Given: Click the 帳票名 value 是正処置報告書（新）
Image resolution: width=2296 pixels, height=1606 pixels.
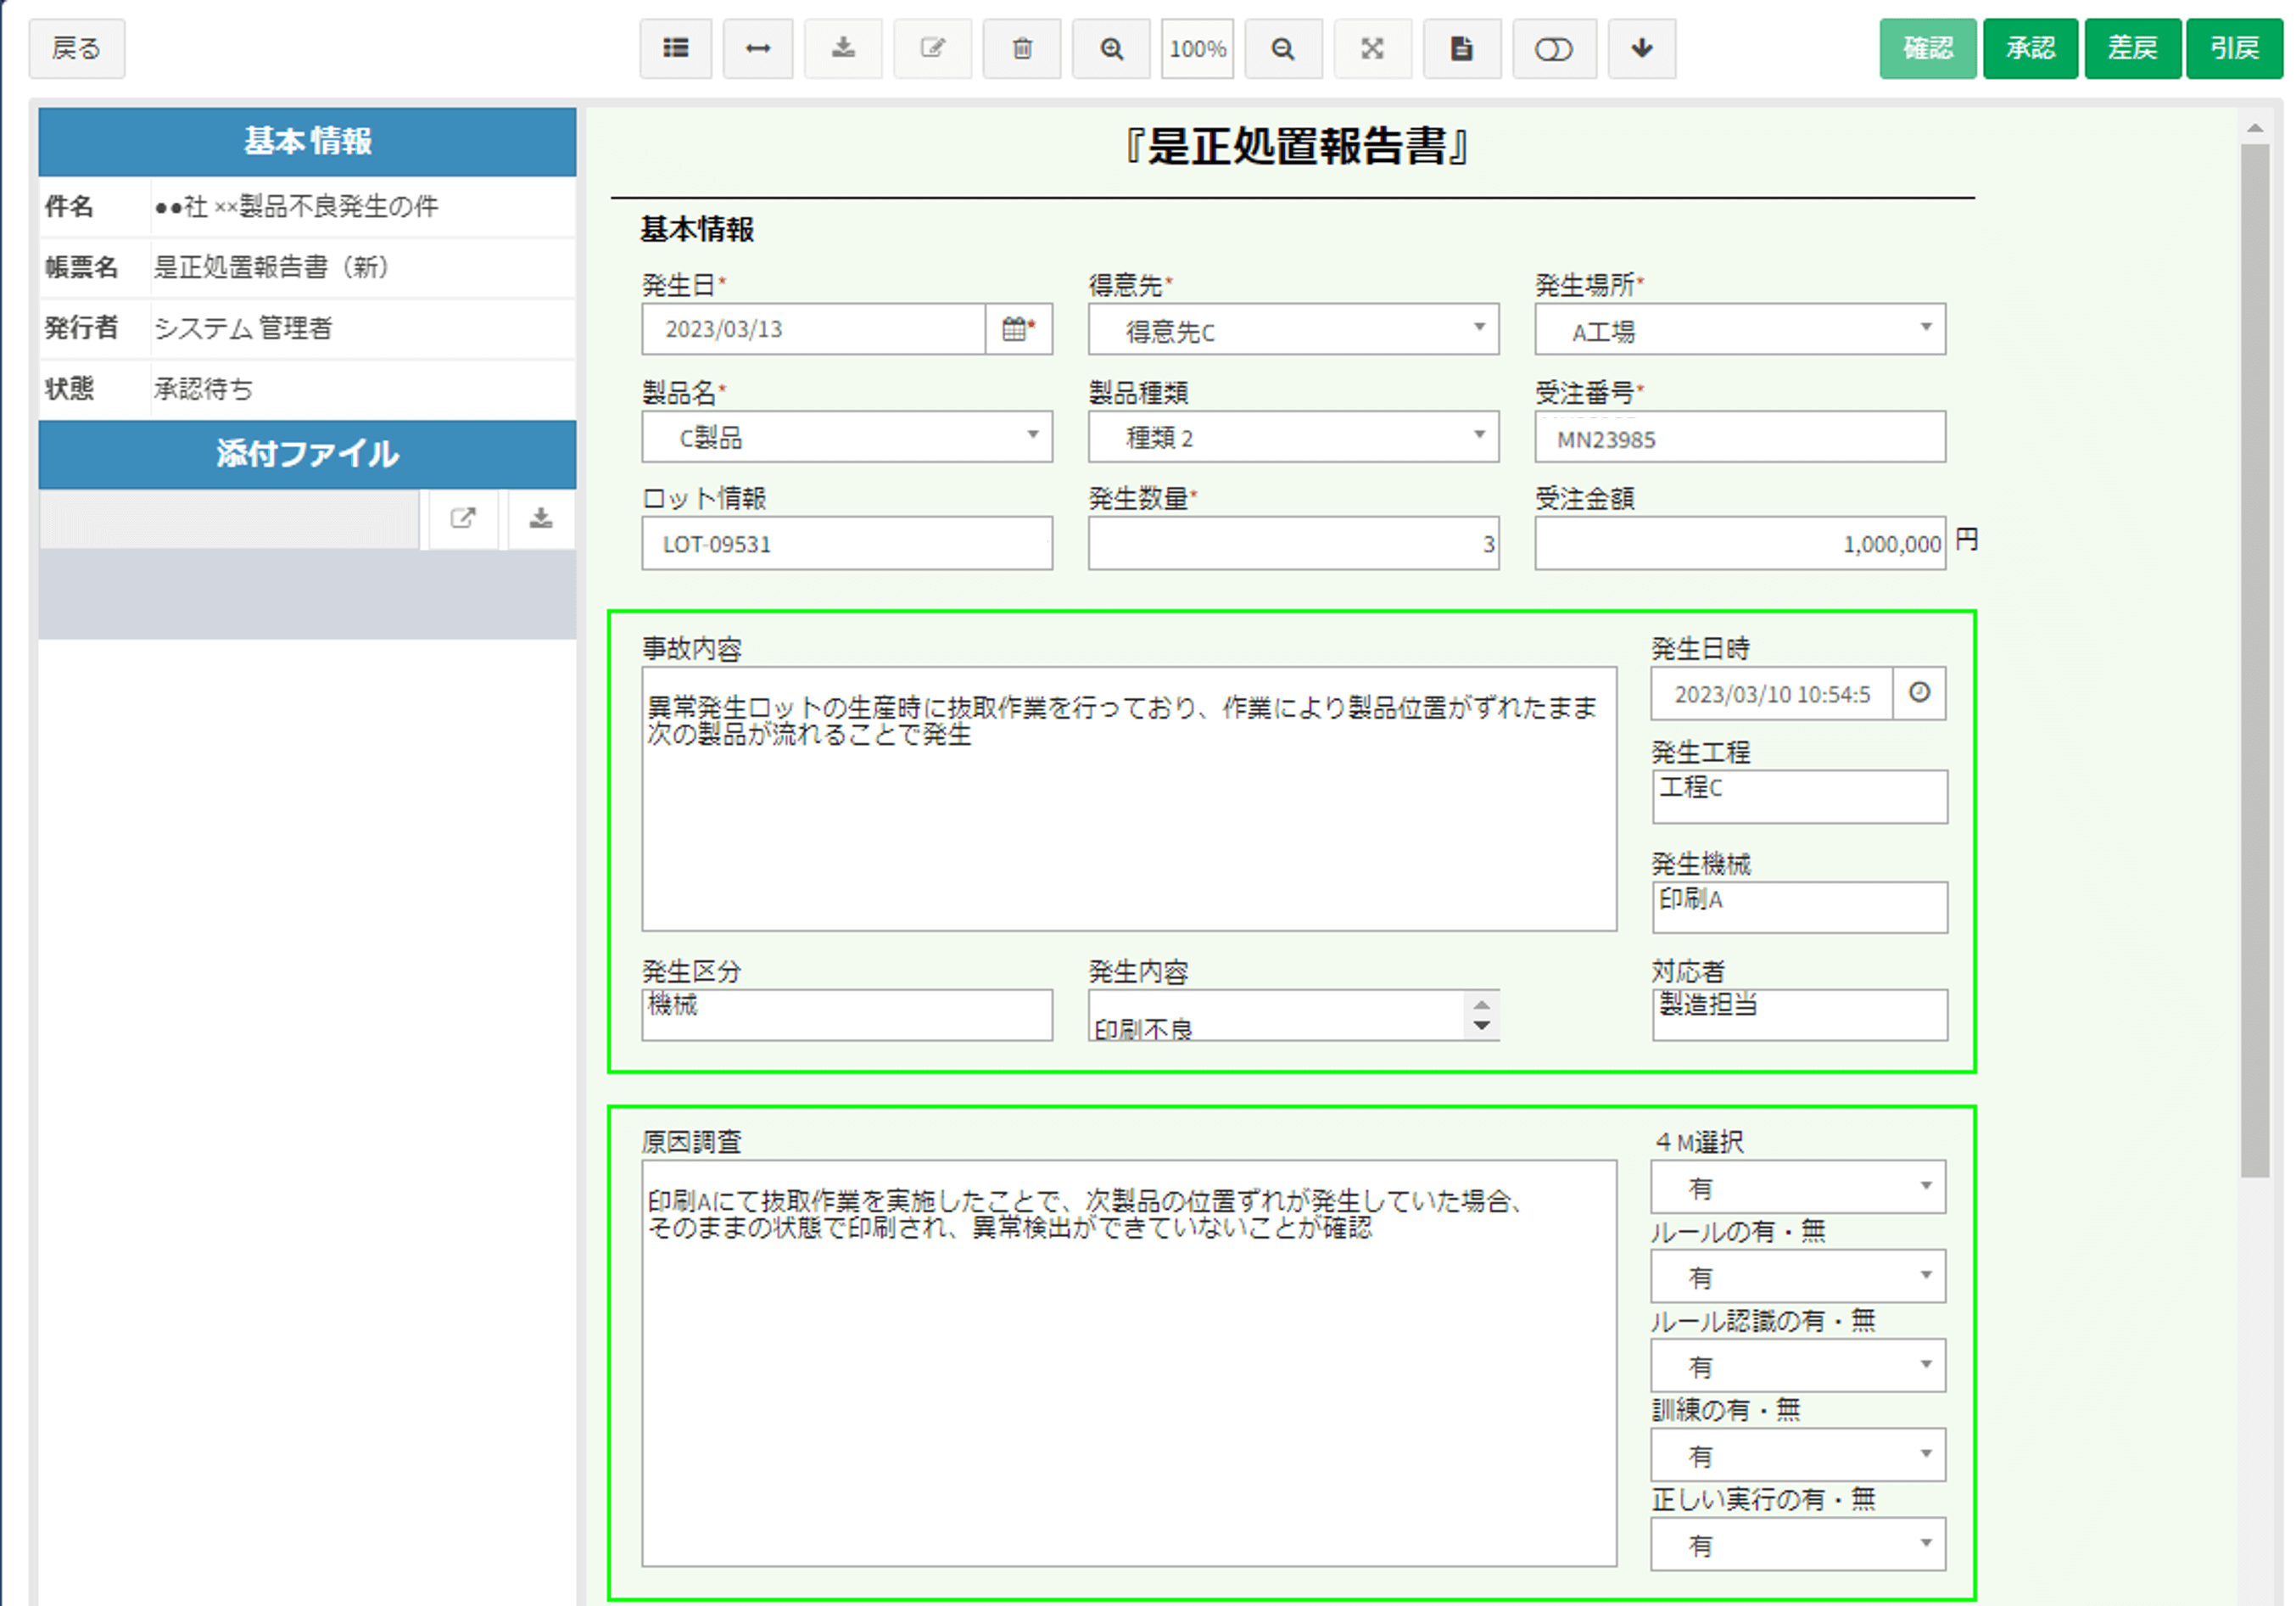Looking at the screenshot, I should click(x=271, y=267).
